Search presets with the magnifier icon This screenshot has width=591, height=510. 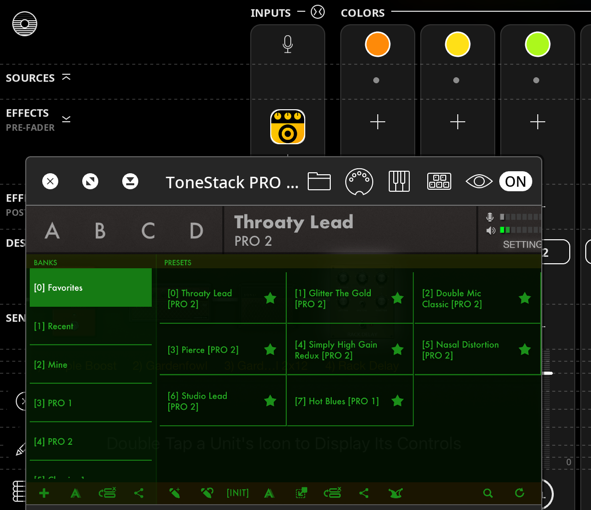(x=488, y=493)
